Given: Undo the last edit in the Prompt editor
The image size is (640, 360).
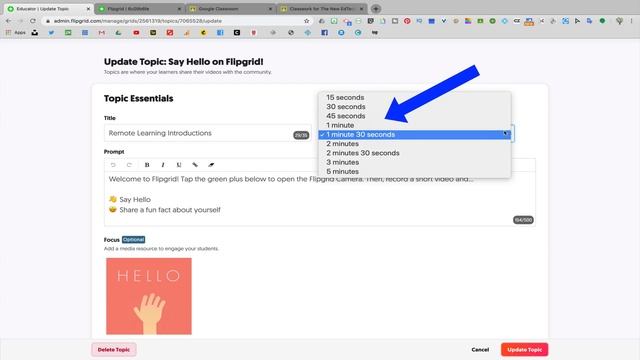Looking at the screenshot, I should 113,165.
